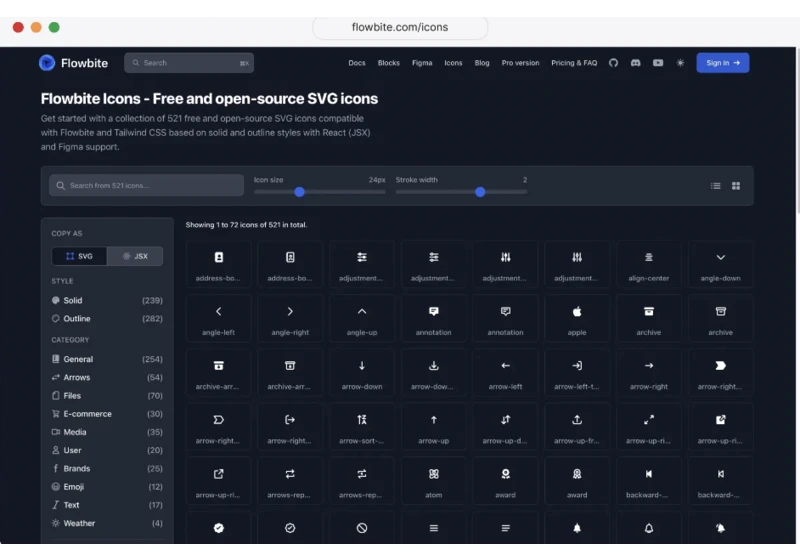Copy the arrow-sort icon

coord(362,427)
